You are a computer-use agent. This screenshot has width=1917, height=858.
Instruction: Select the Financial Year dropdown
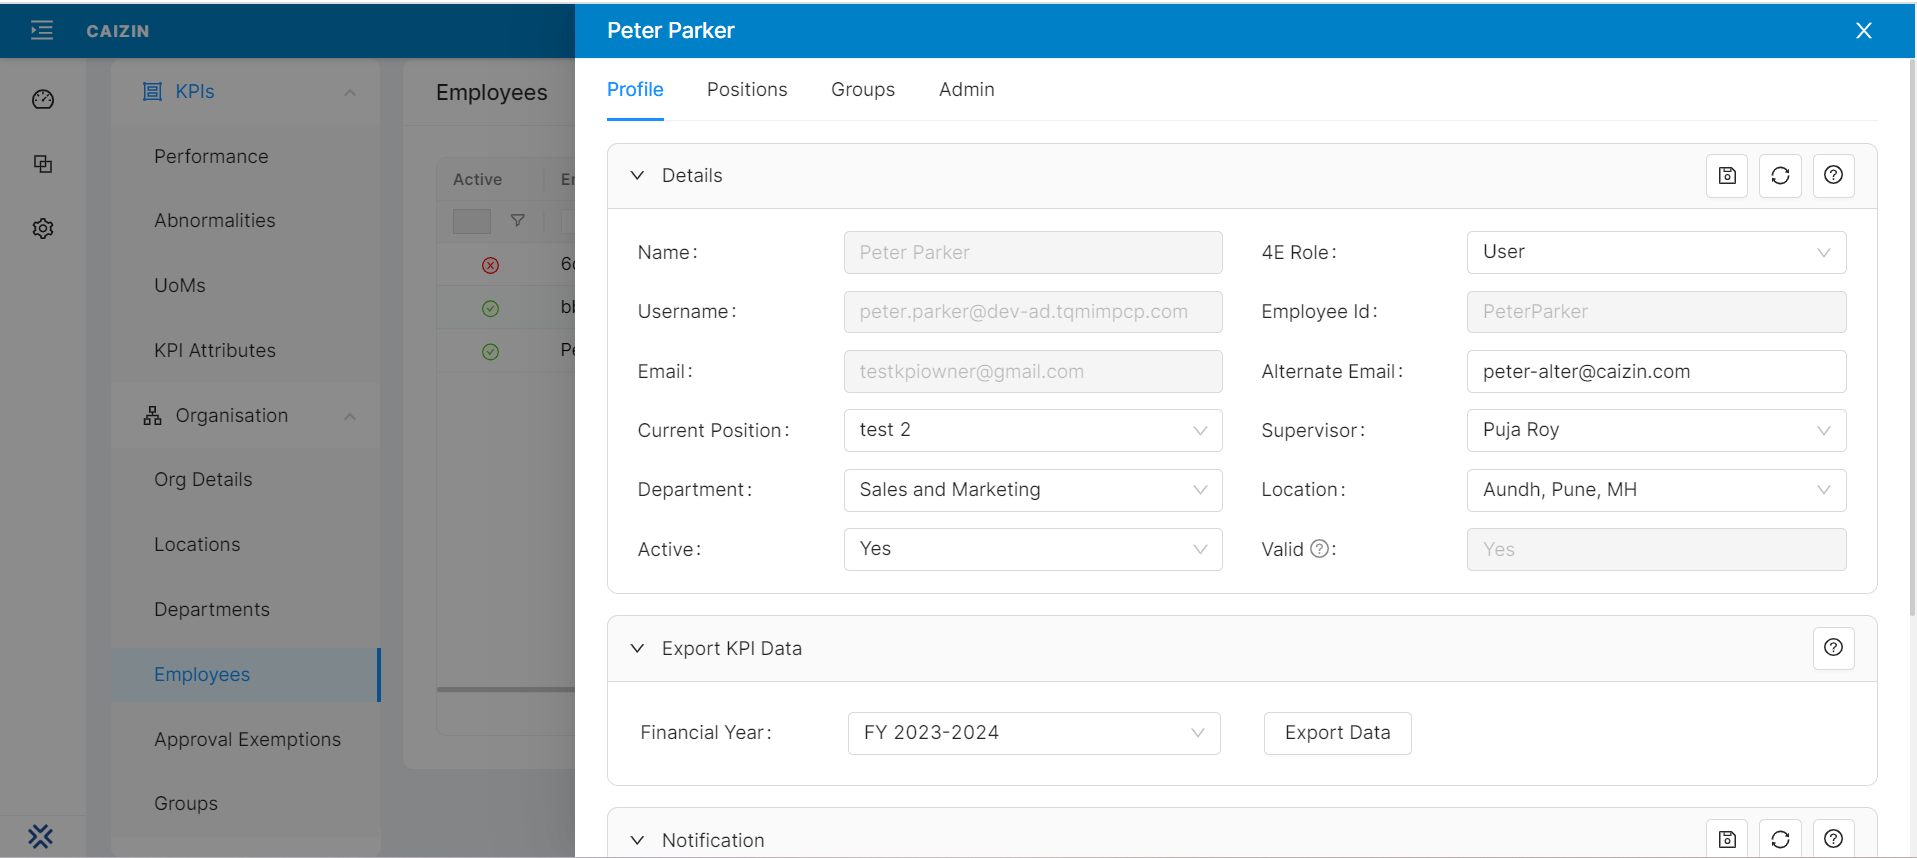click(x=1033, y=733)
